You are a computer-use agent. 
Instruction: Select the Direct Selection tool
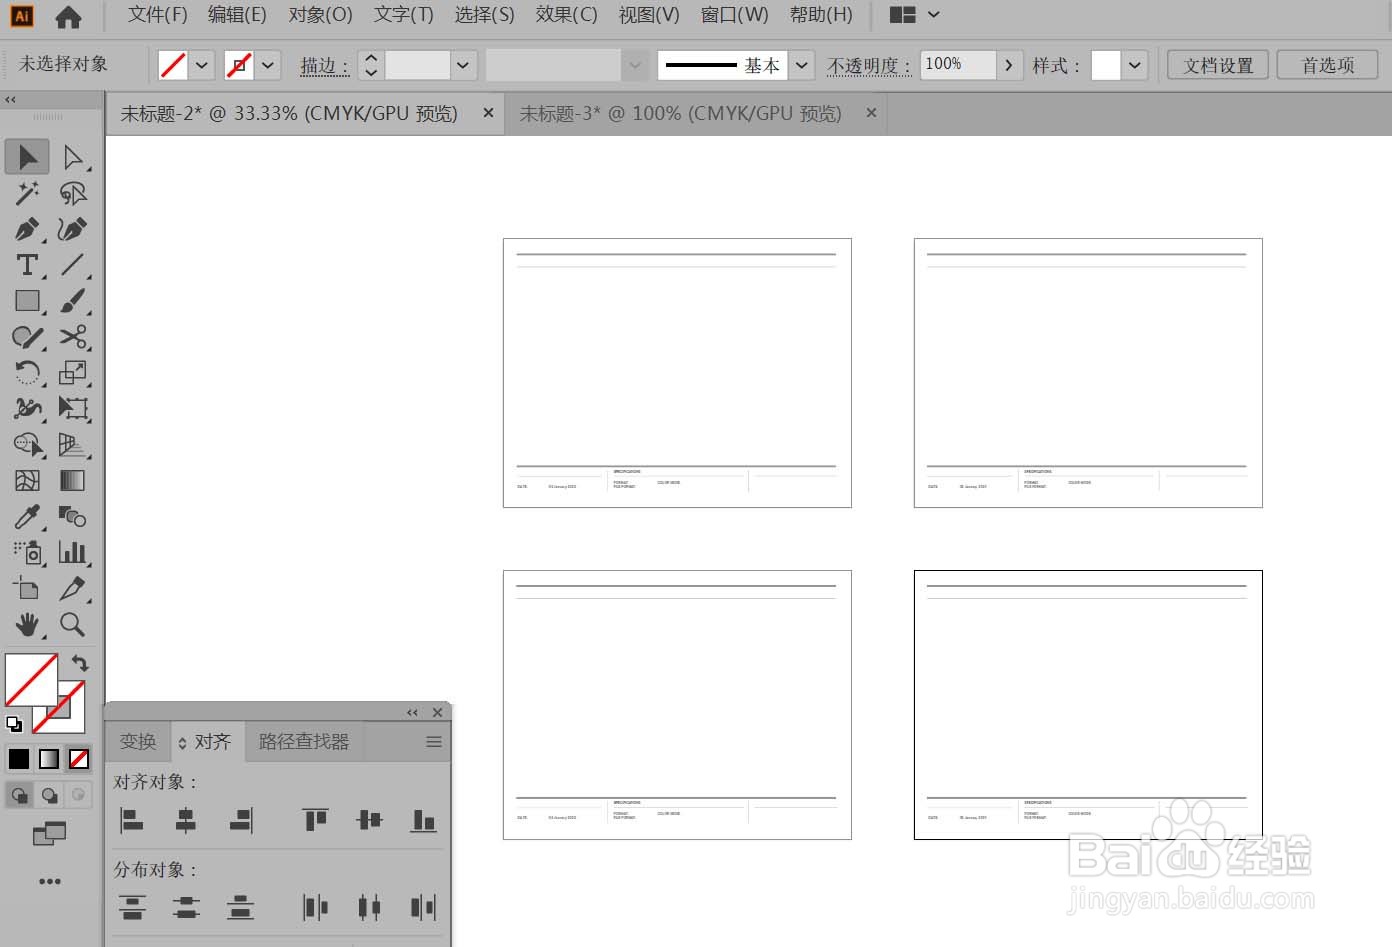pos(73,157)
